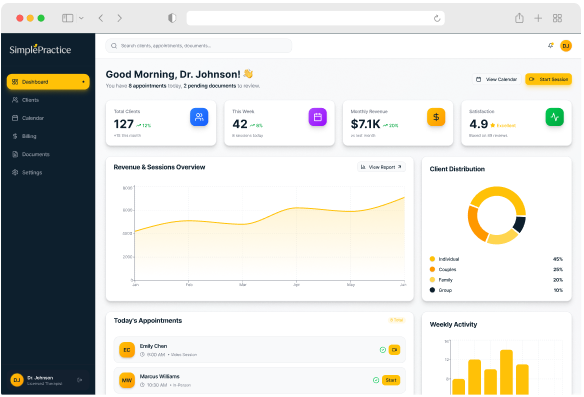The width and height of the screenshot is (584, 397).
Task: Click the magnifier icon in search bar
Action: pyautogui.click(x=114, y=46)
